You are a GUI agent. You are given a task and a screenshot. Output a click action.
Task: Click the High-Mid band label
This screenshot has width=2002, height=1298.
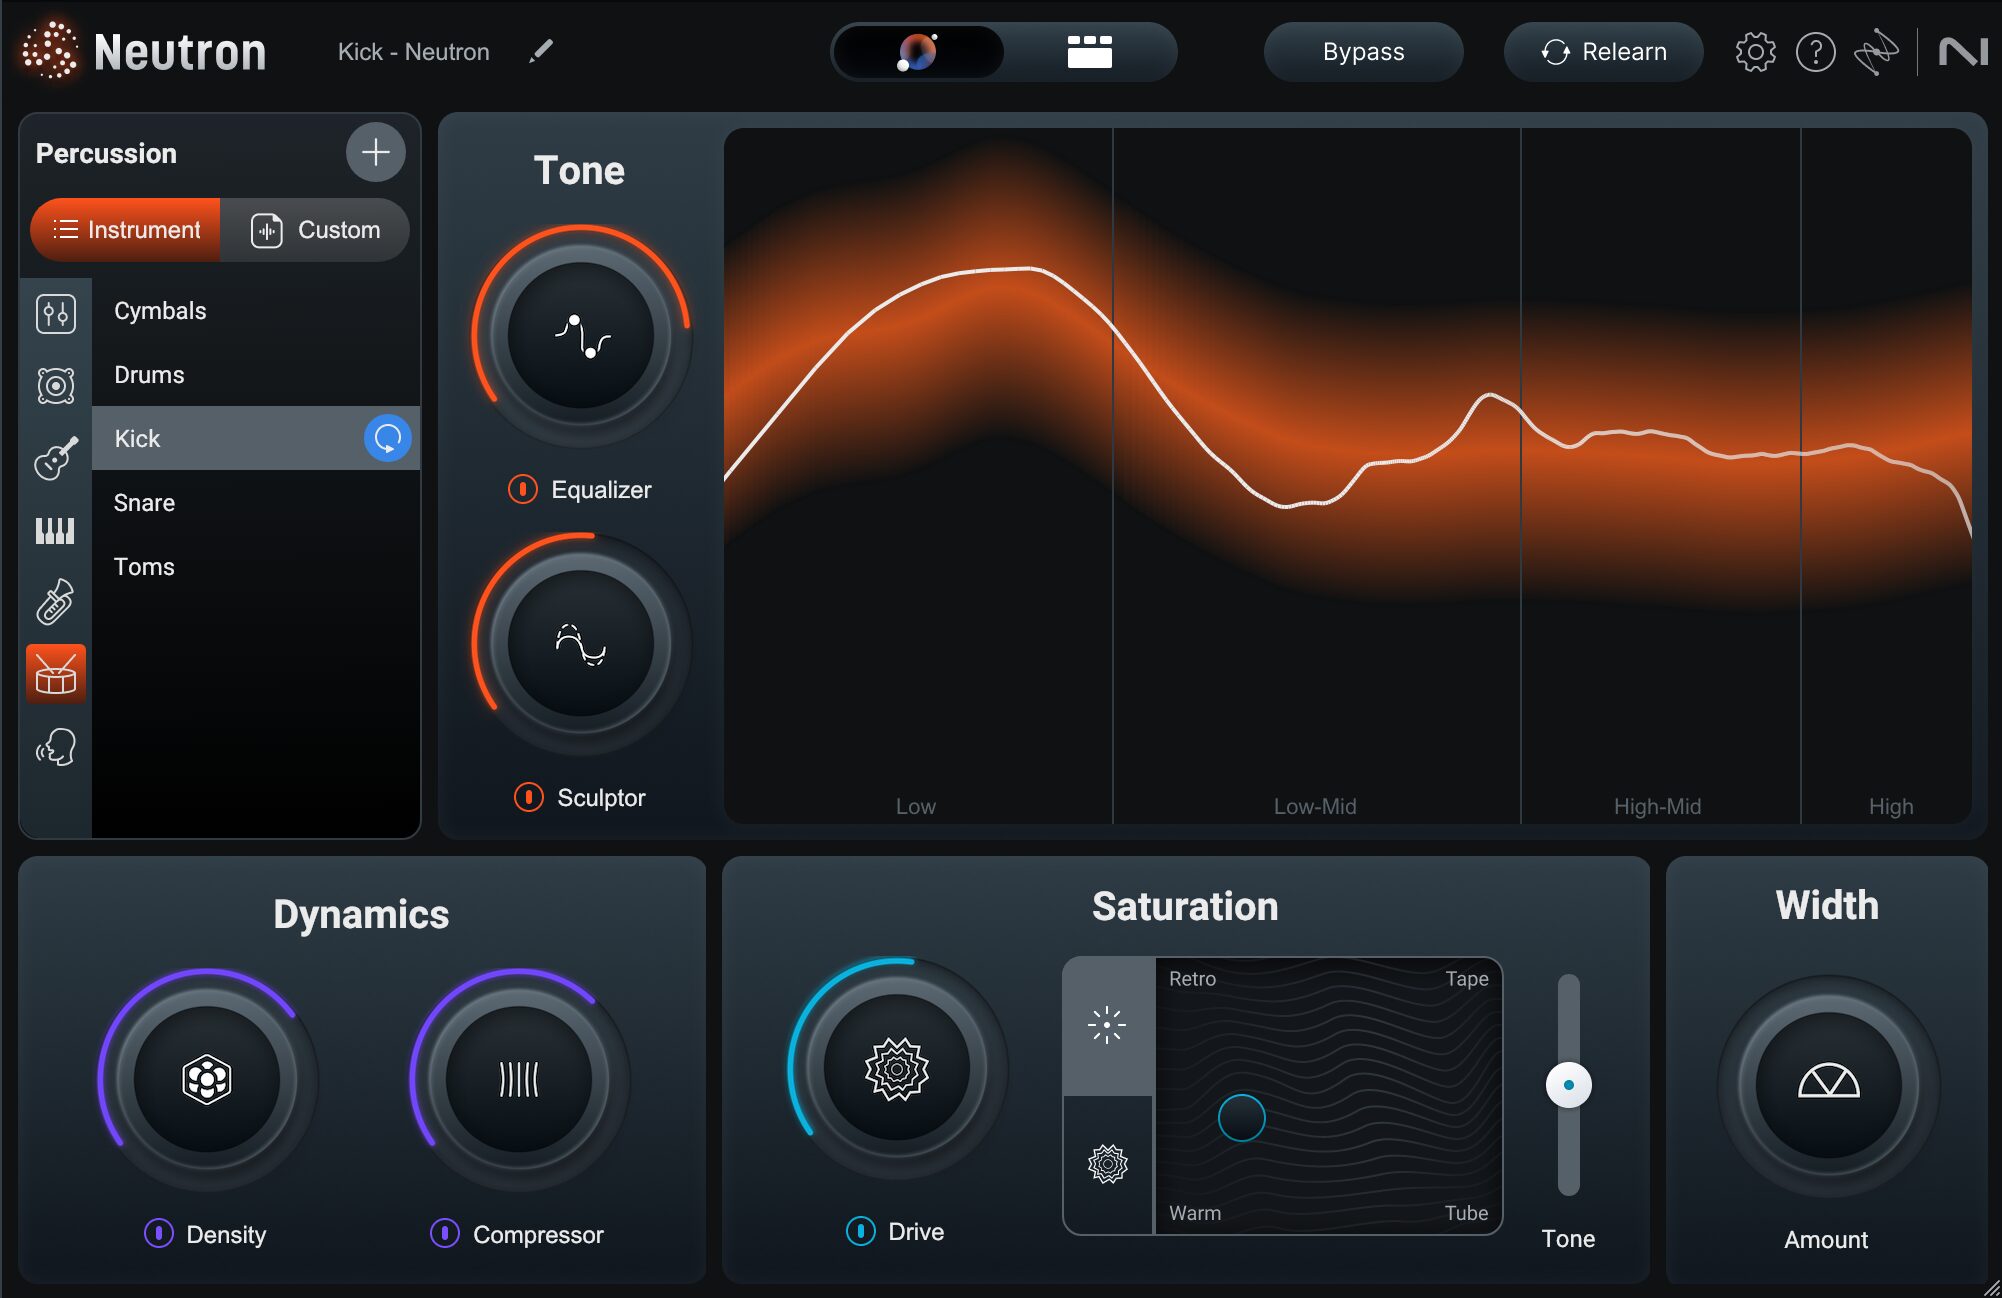tap(1657, 806)
